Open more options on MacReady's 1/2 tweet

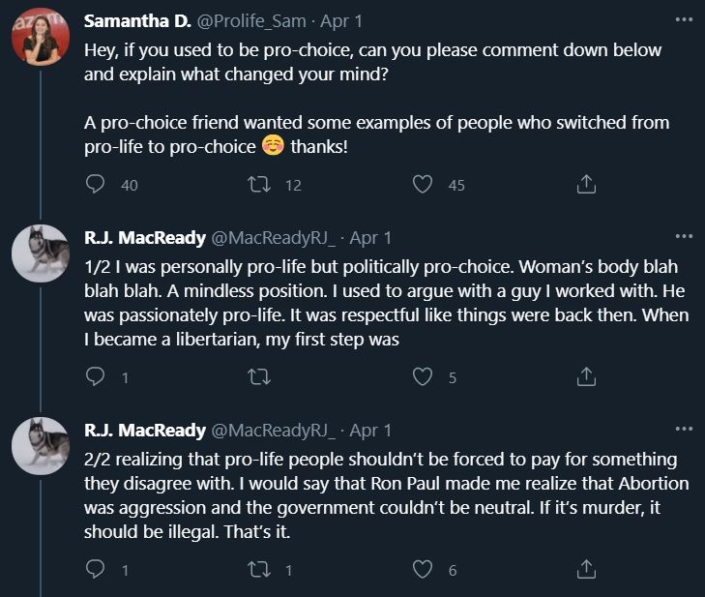(x=683, y=236)
